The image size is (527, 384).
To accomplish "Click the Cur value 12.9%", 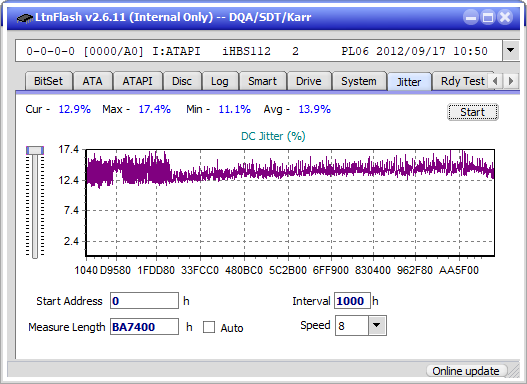I will click(75, 109).
